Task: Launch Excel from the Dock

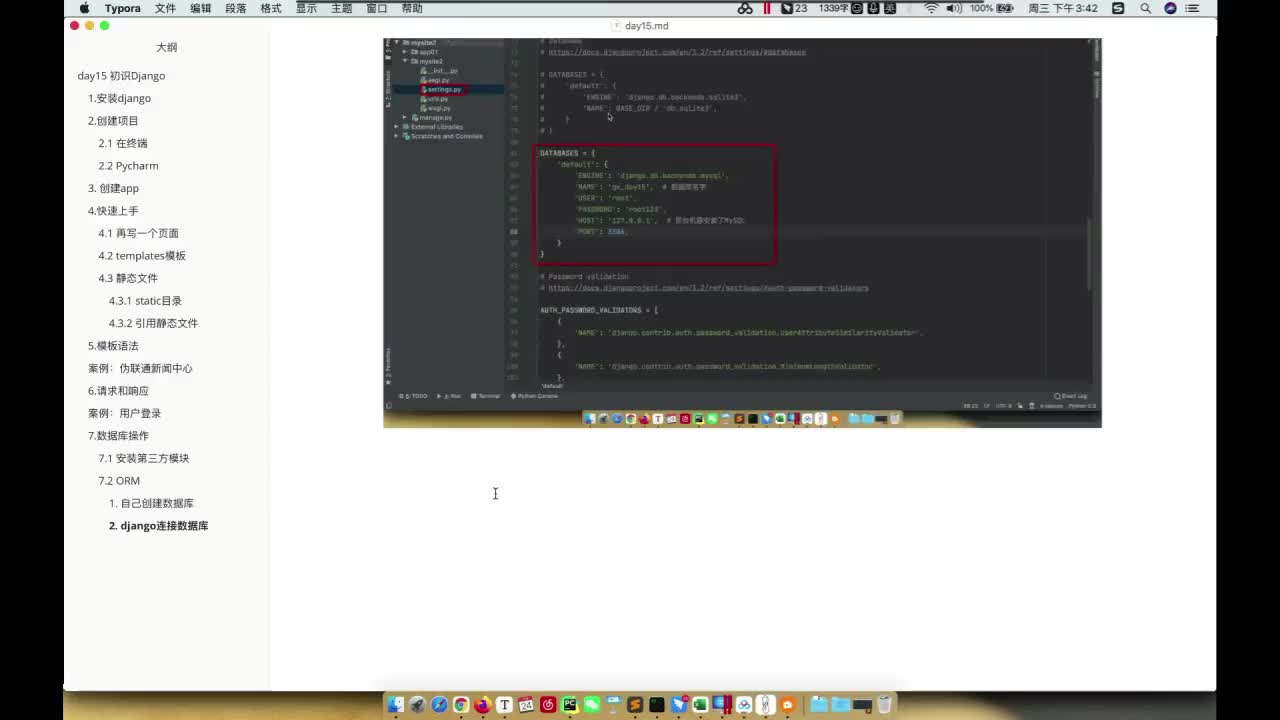Action: [x=700, y=705]
